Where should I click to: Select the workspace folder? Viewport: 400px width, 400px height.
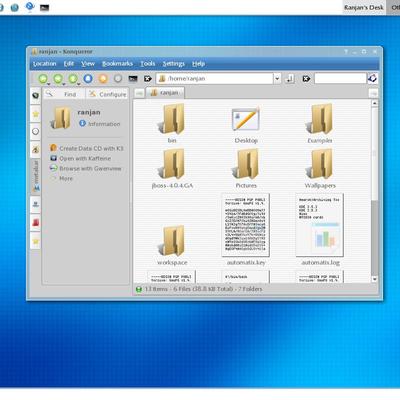coord(172,245)
